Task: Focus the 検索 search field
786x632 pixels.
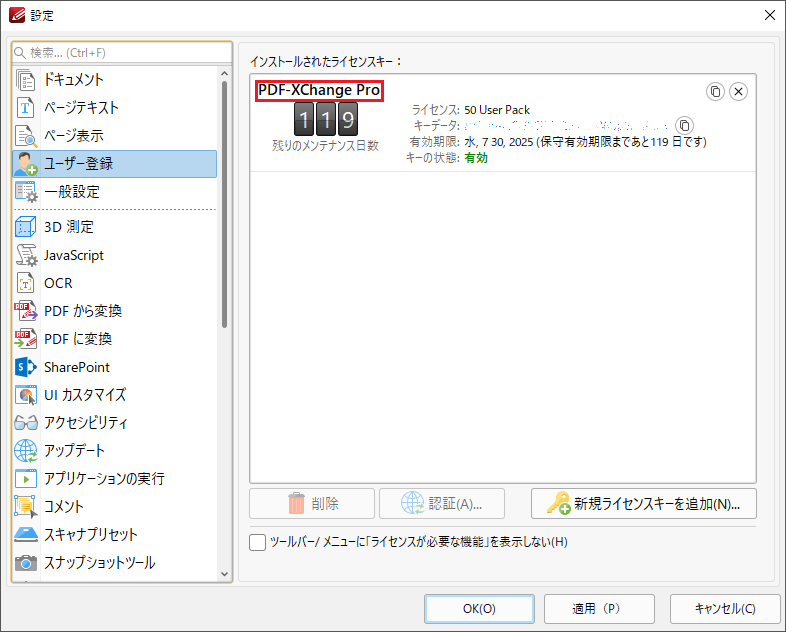Action: (122, 53)
